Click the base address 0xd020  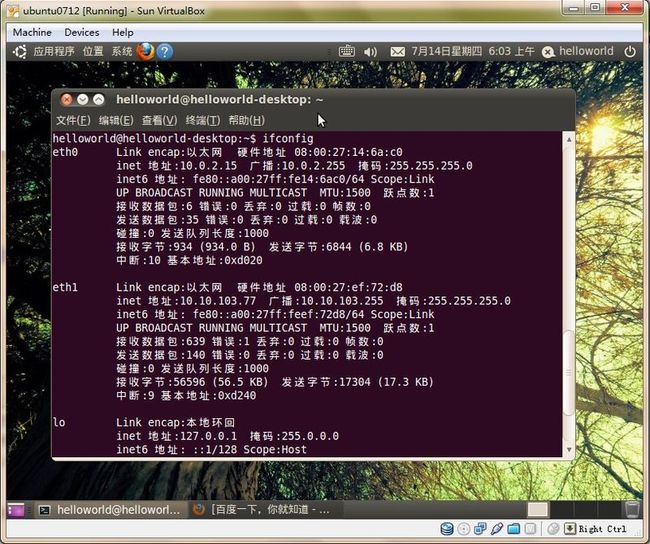coord(243,260)
